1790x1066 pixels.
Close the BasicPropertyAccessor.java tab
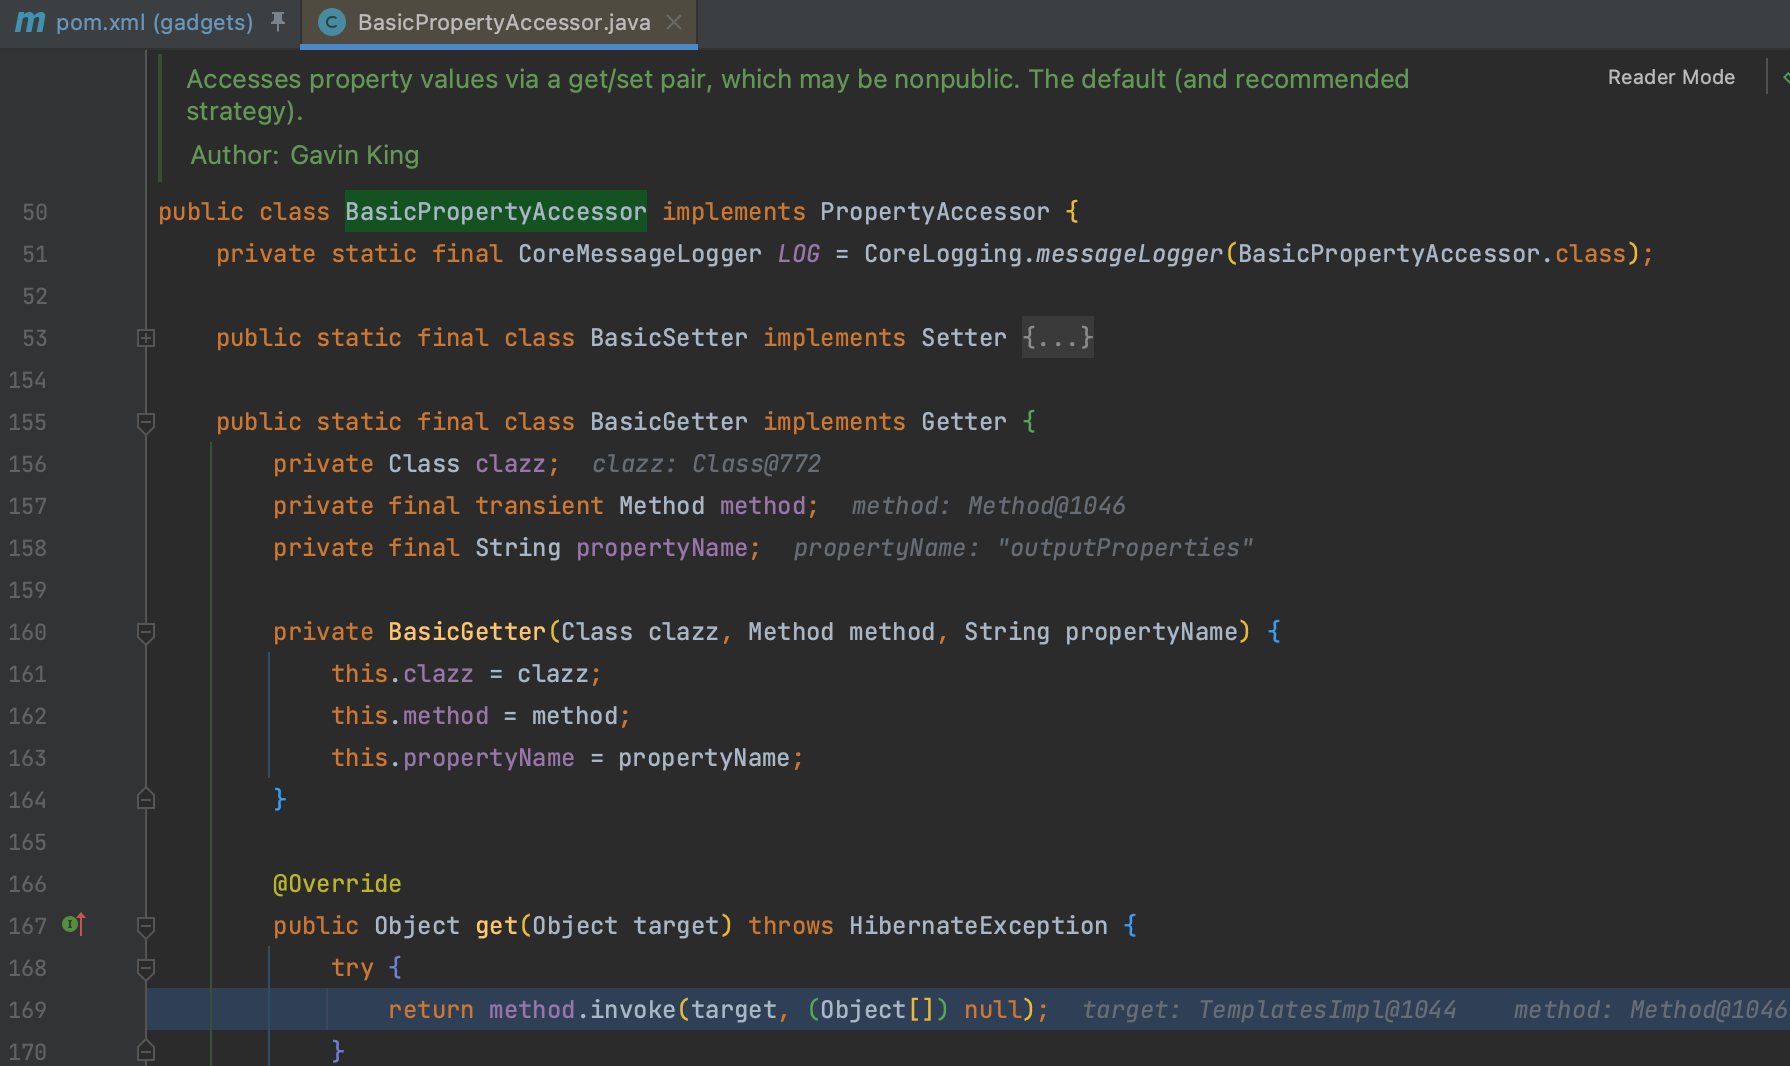[x=675, y=22]
